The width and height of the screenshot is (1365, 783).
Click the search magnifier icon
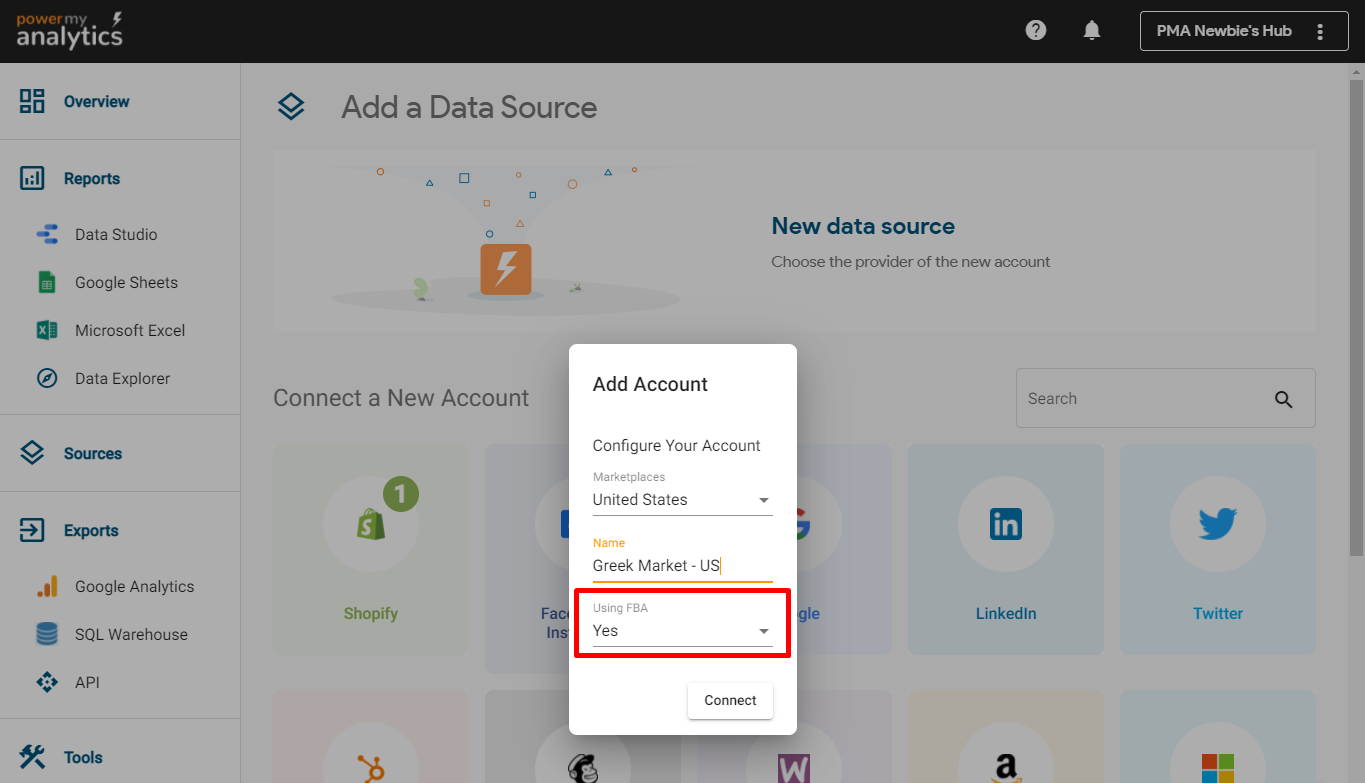pyautogui.click(x=1284, y=399)
